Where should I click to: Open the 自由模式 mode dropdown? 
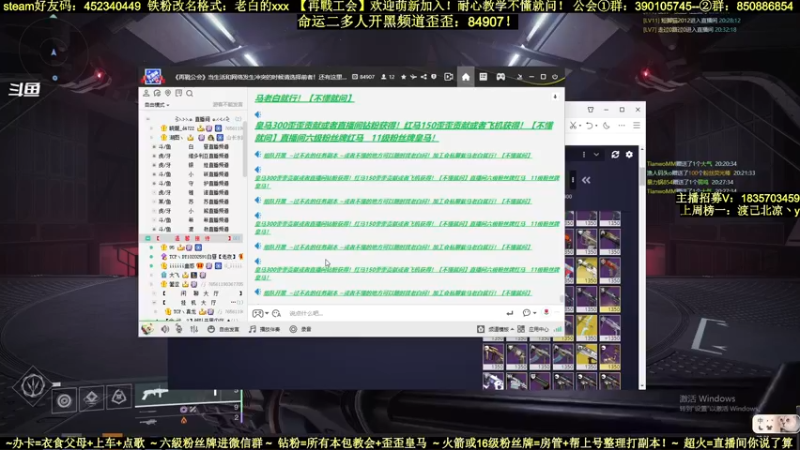(x=157, y=105)
